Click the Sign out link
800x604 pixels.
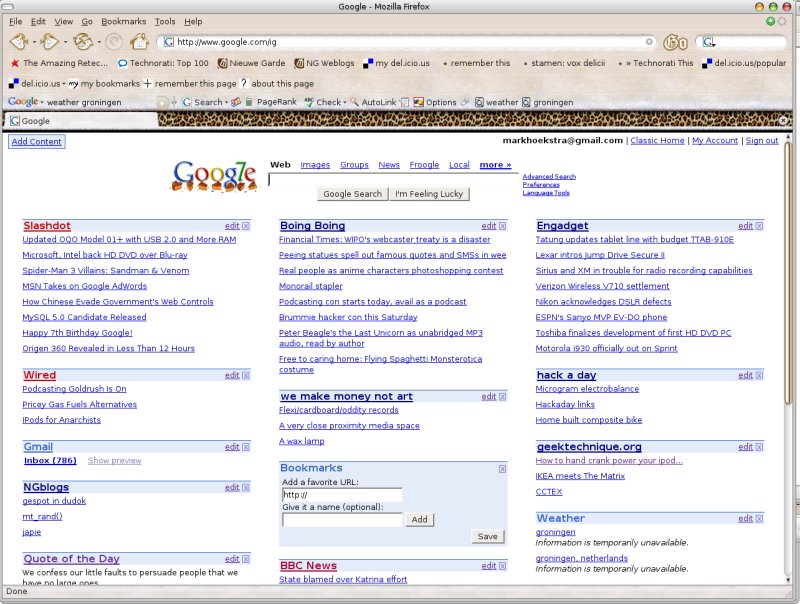[762, 140]
